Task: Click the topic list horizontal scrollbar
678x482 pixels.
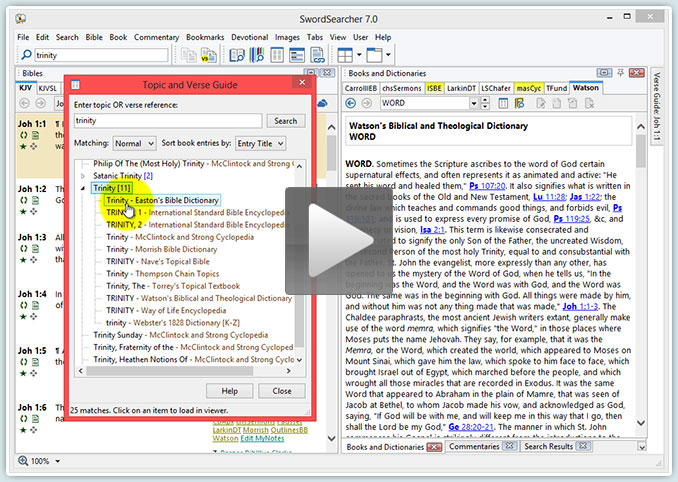Action: coord(170,371)
